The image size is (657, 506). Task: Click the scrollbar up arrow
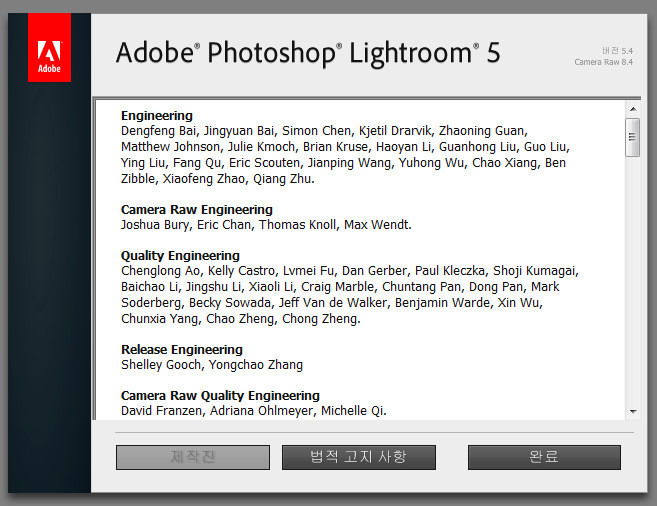[633, 109]
